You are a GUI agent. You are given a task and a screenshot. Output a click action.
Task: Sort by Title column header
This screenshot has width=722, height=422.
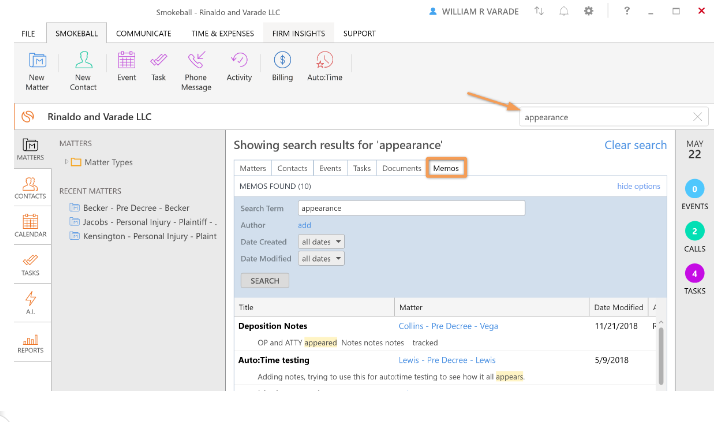[x=314, y=307]
